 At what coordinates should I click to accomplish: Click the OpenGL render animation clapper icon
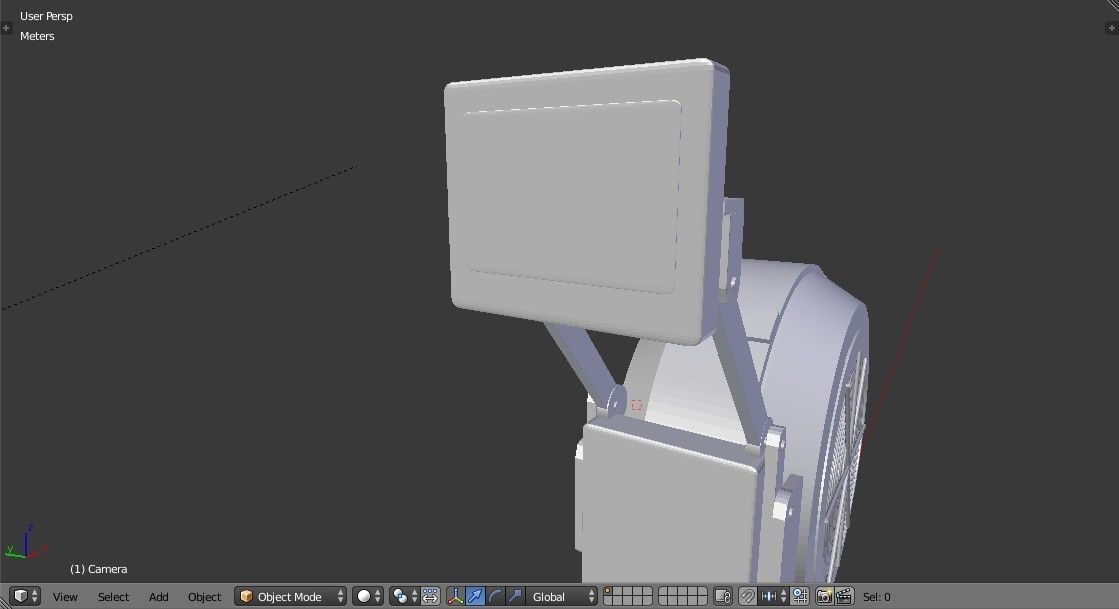pos(844,596)
